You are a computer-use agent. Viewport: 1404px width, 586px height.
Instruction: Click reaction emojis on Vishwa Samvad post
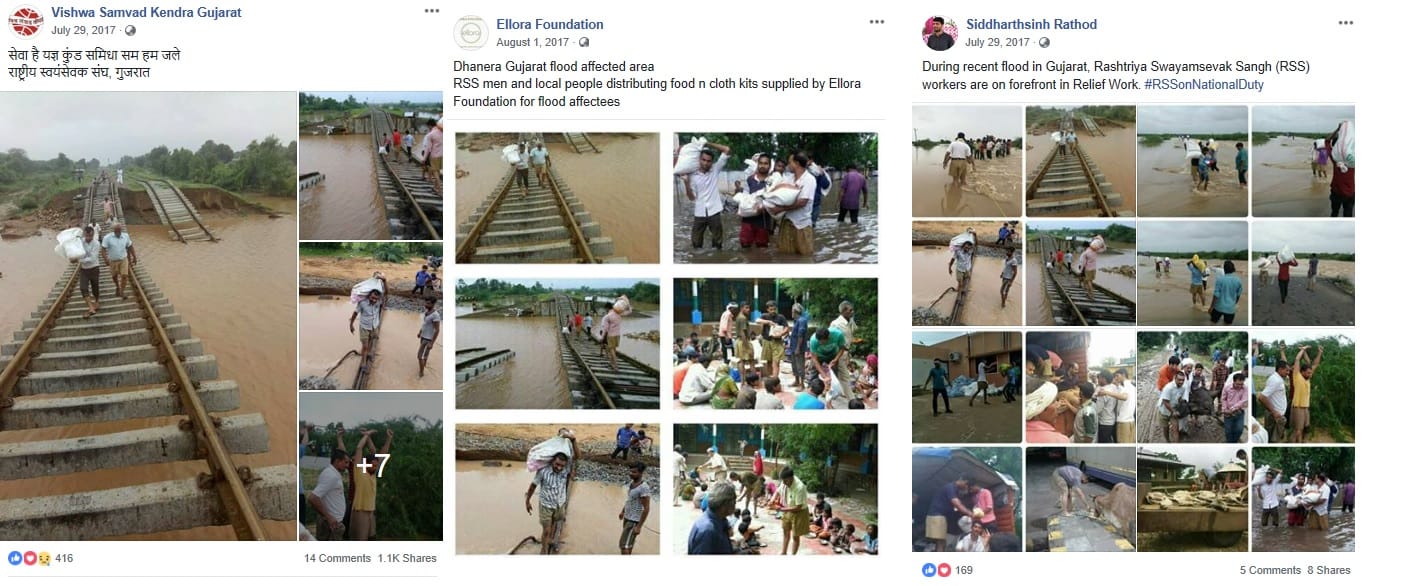28,558
